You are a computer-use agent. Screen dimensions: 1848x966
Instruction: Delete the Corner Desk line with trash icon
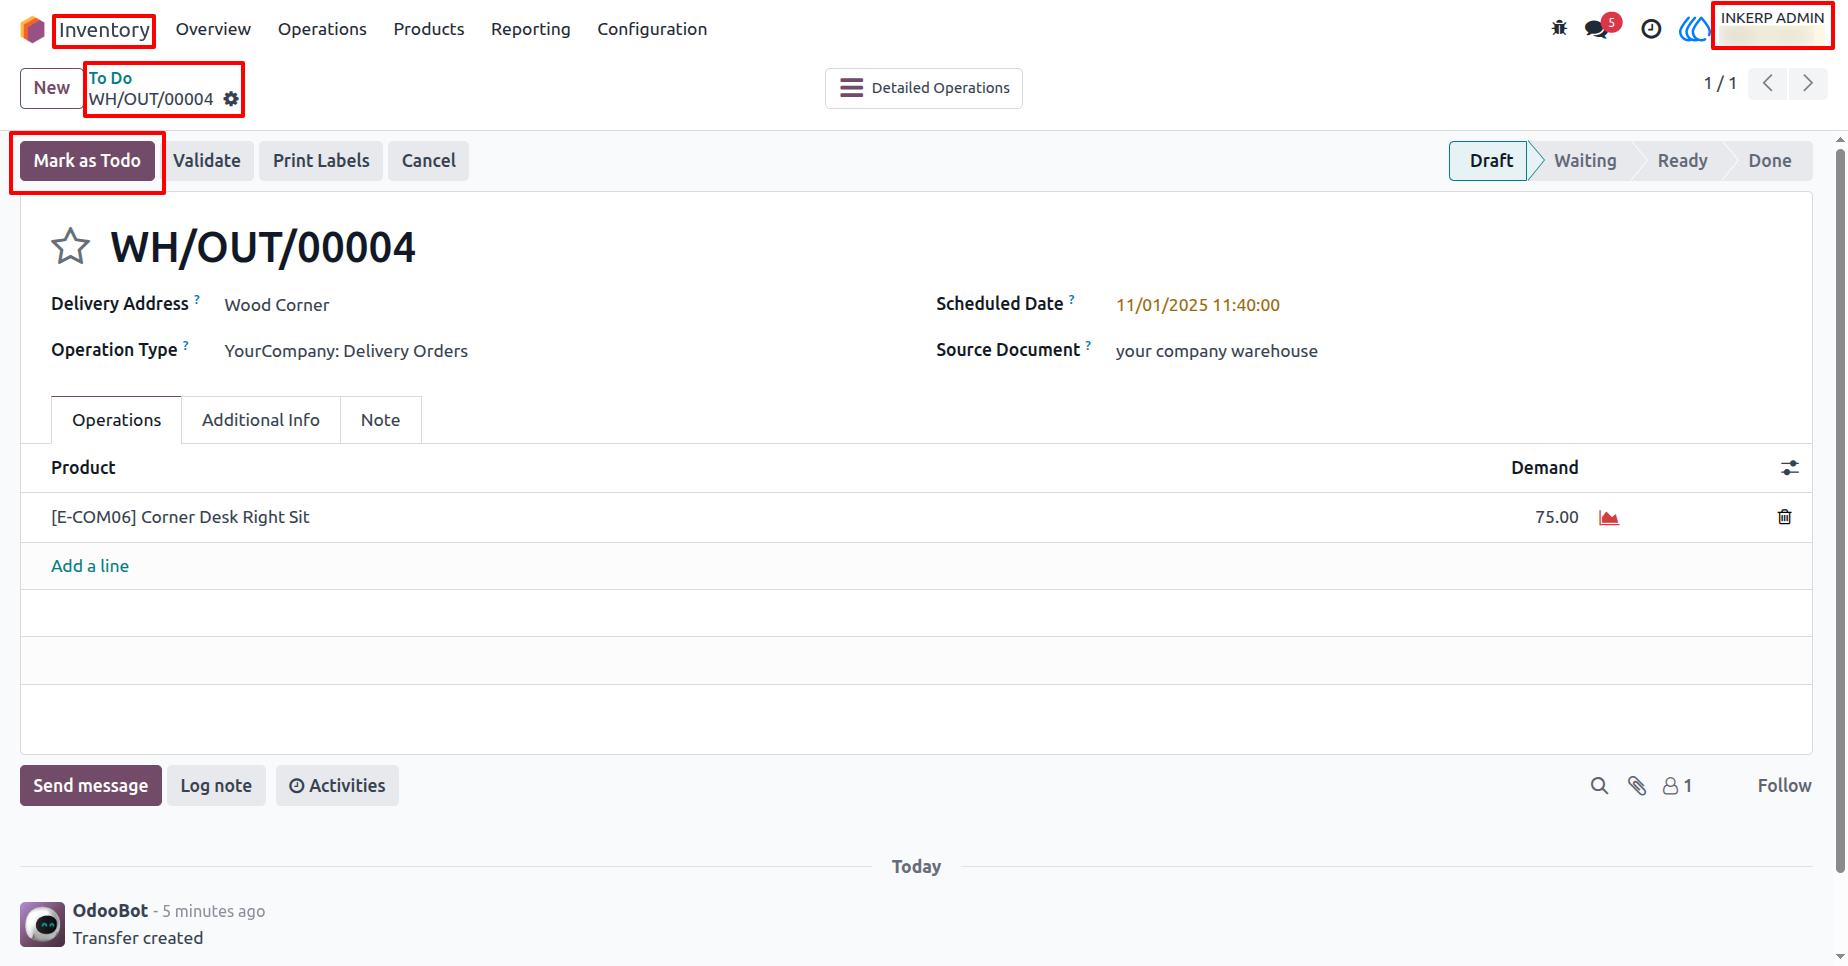(1784, 517)
